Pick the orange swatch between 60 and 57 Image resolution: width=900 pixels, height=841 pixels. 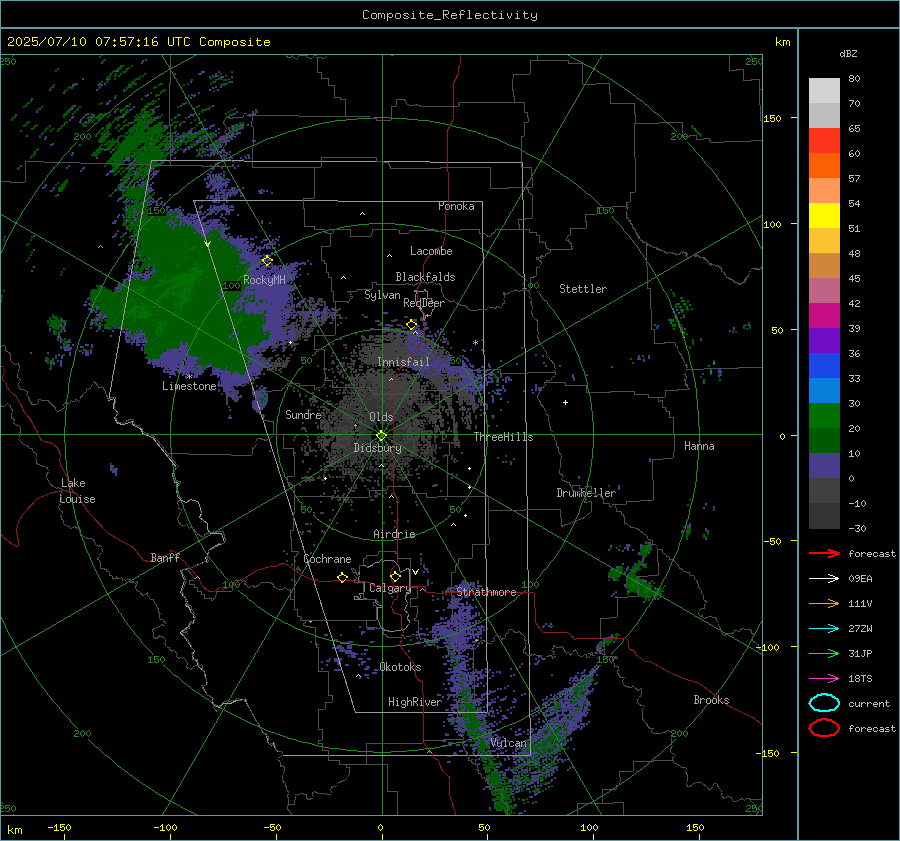824,166
